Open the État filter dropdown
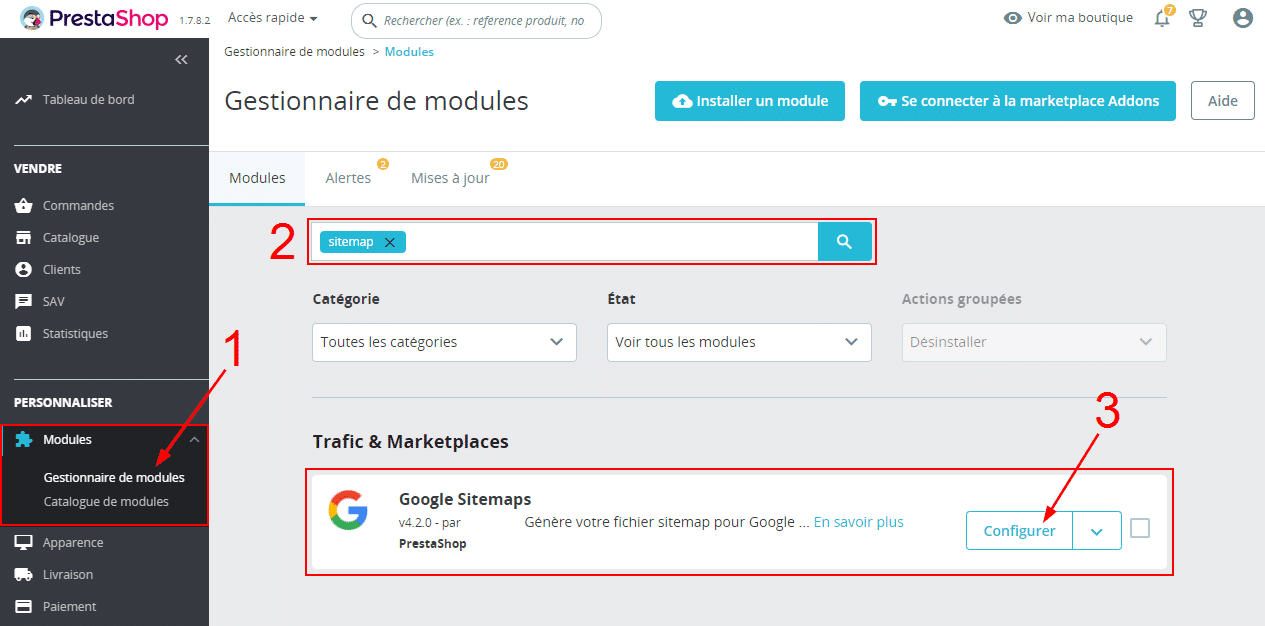 (738, 342)
